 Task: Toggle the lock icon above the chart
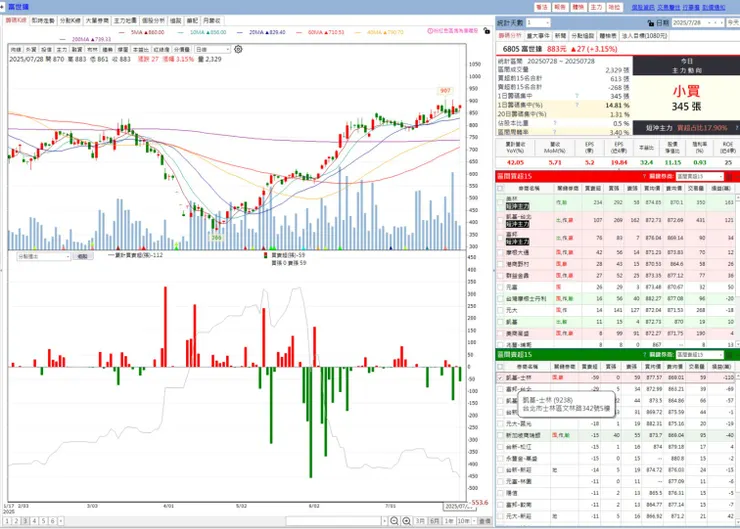tap(487, 31)
